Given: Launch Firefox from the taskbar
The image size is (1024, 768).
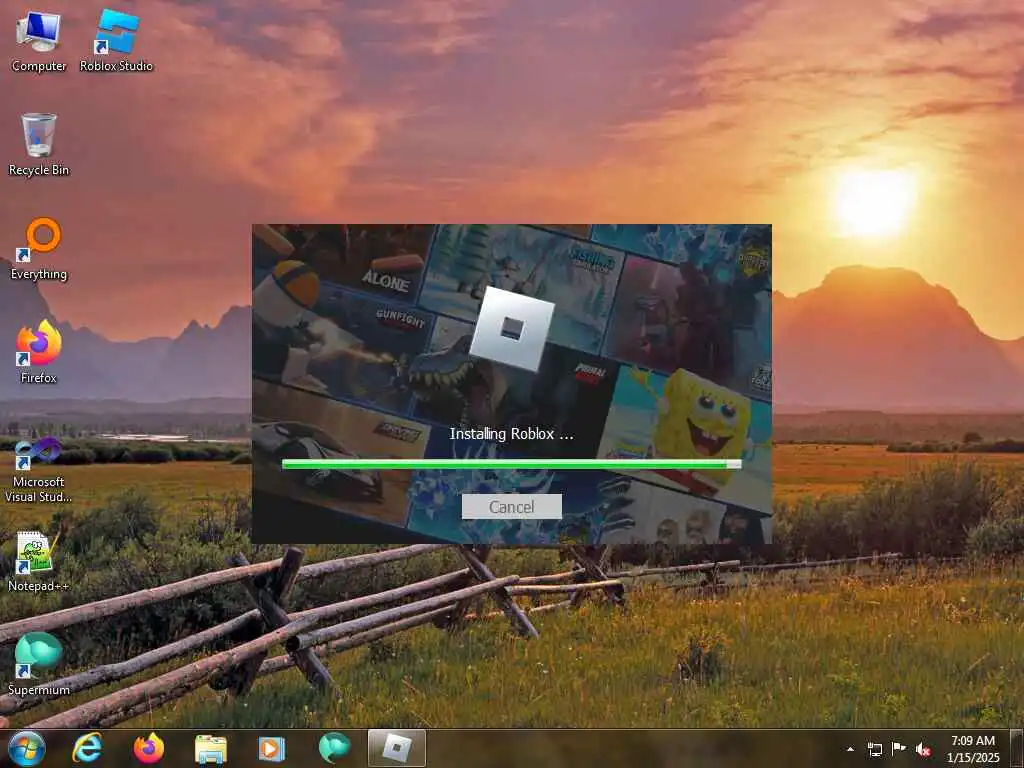Looking at the screenshot, I should point(149,748).
